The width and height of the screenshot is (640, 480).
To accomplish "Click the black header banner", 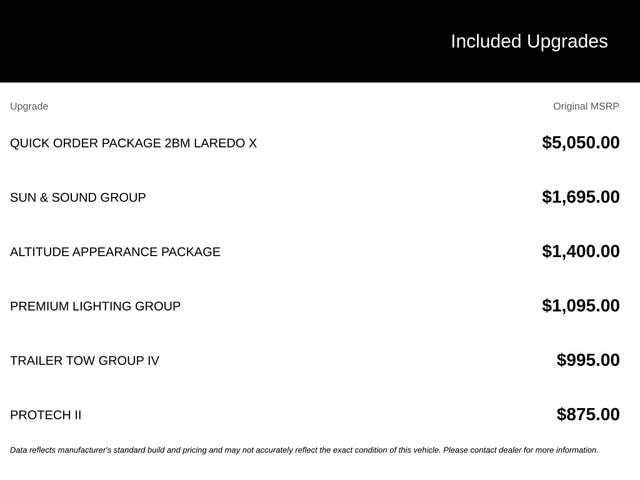I will 320,41.
